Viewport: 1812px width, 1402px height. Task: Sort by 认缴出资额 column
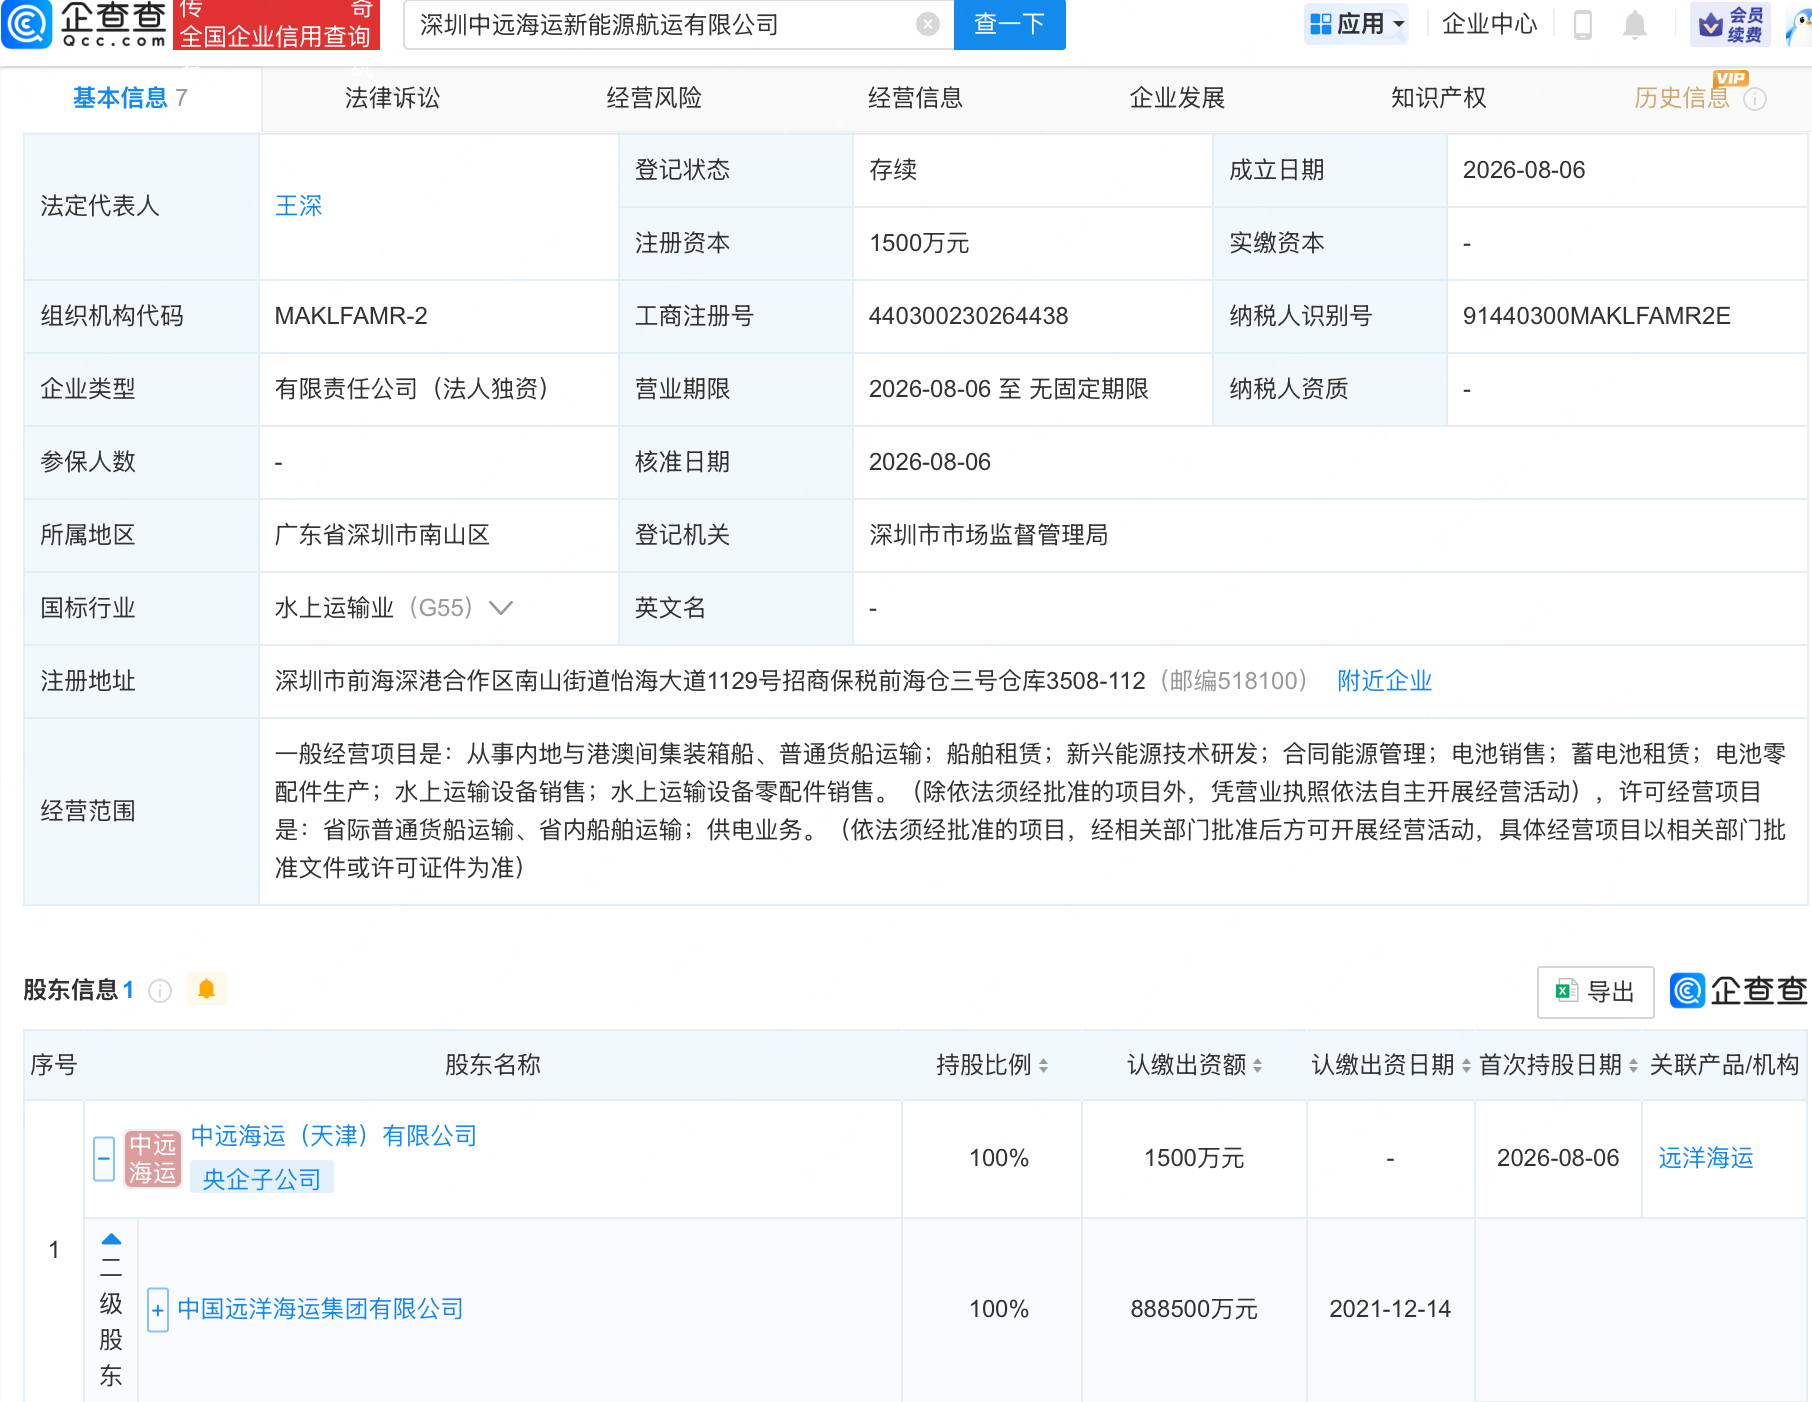1257,1066
